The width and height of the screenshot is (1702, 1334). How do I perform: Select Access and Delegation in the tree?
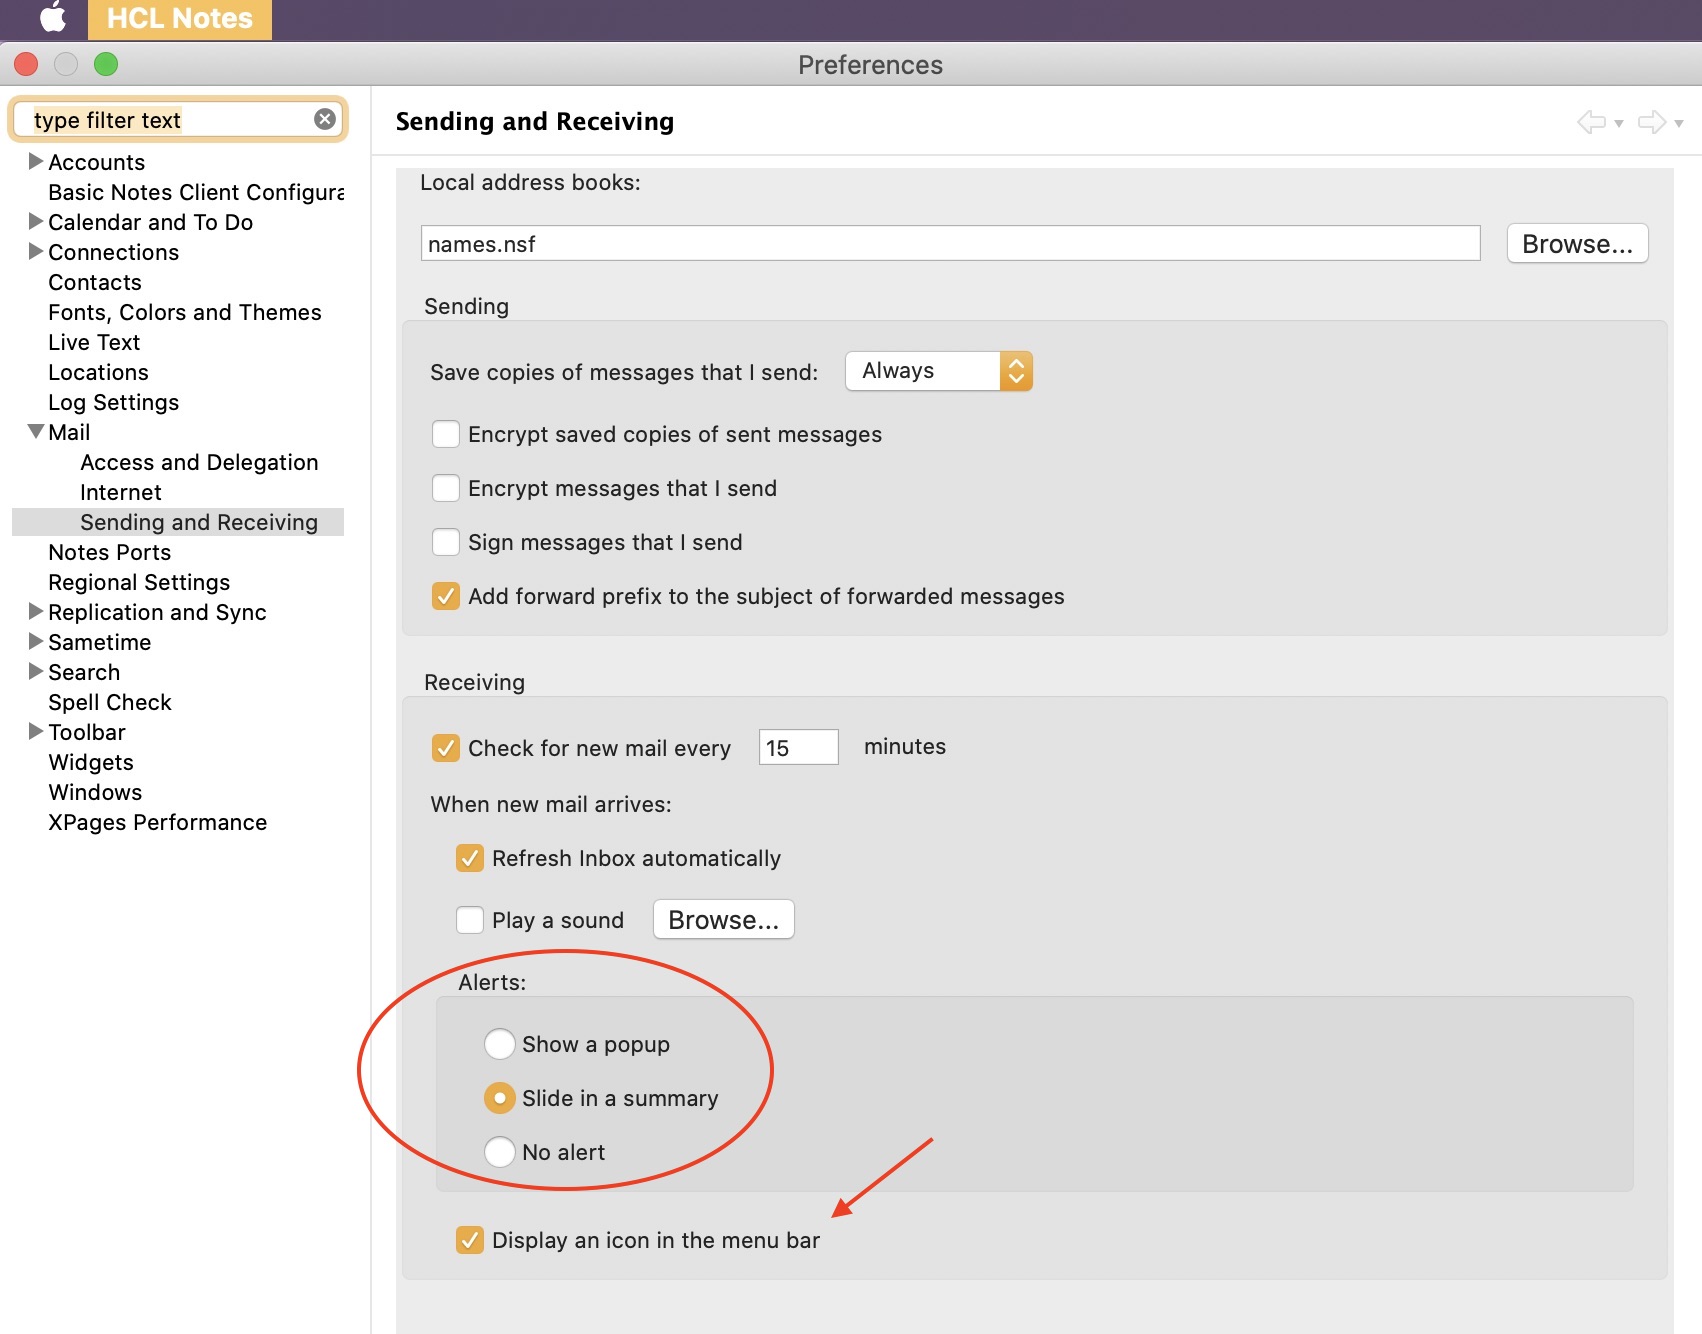[x=199, y=462]
